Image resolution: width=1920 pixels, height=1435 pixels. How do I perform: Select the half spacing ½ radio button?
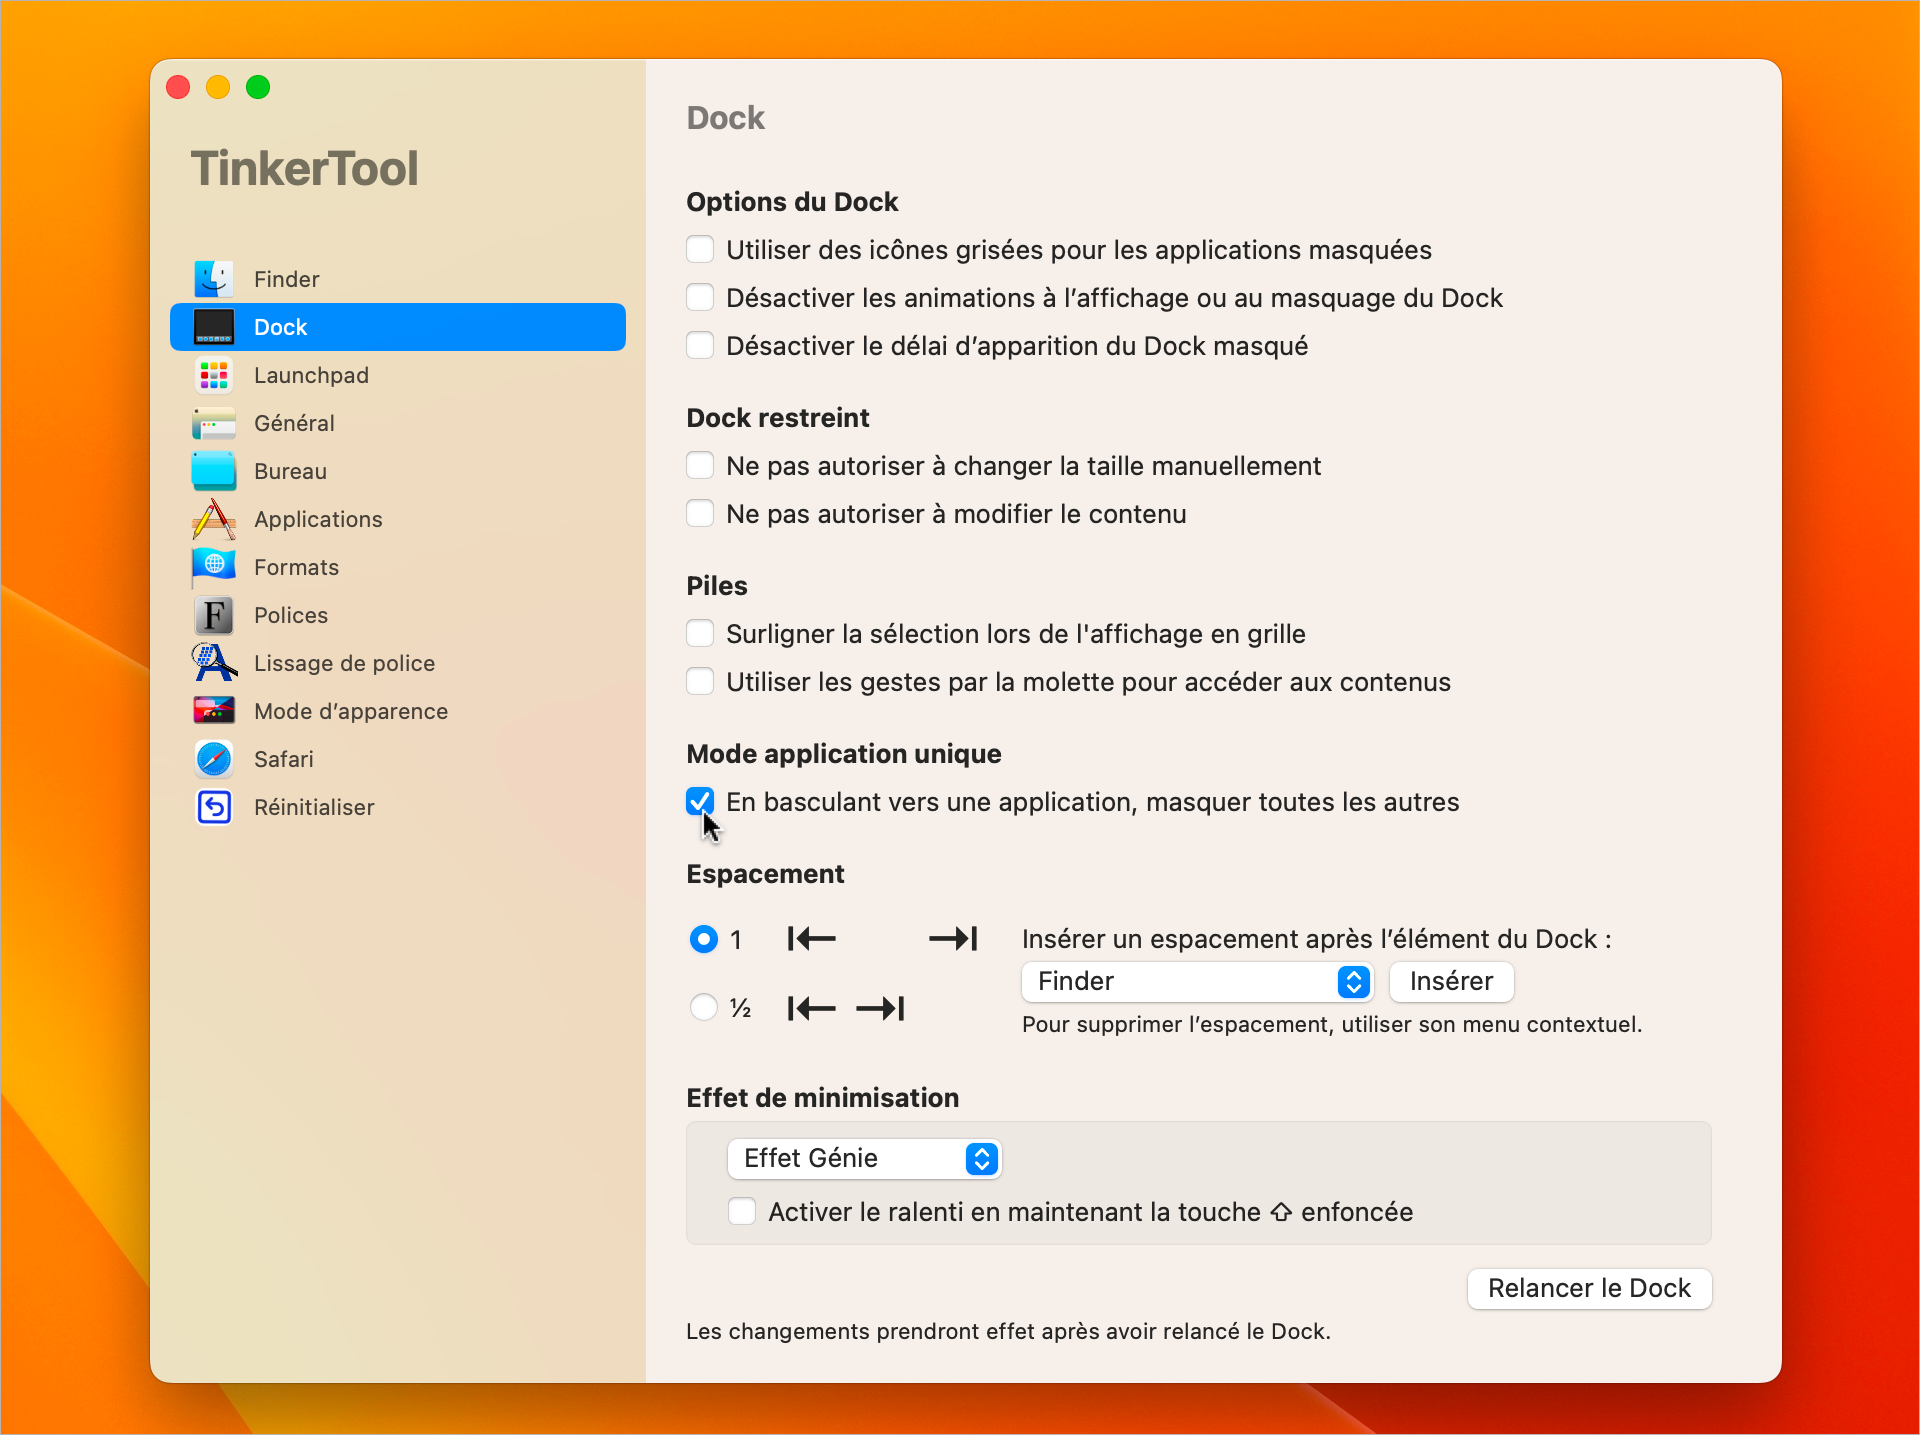[x=704, y=1007]
